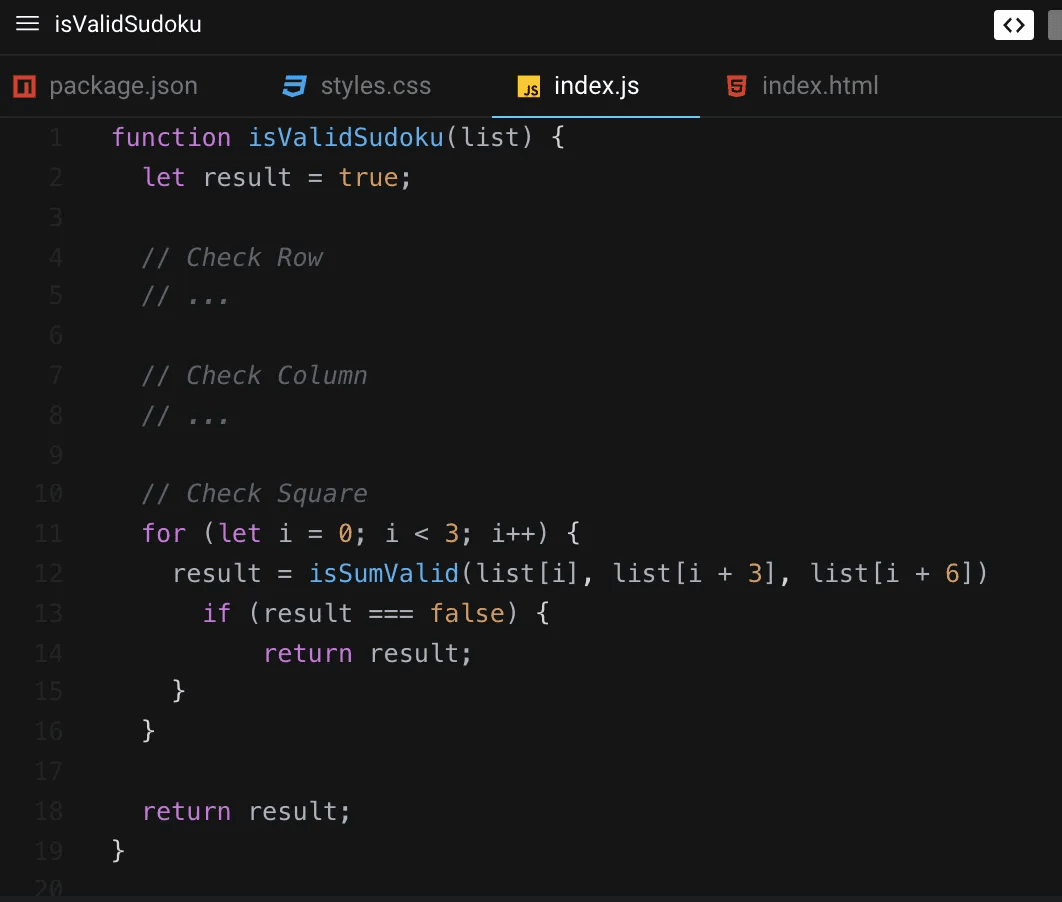
Task: Click the return result statement
Action: tap(246, 811)
